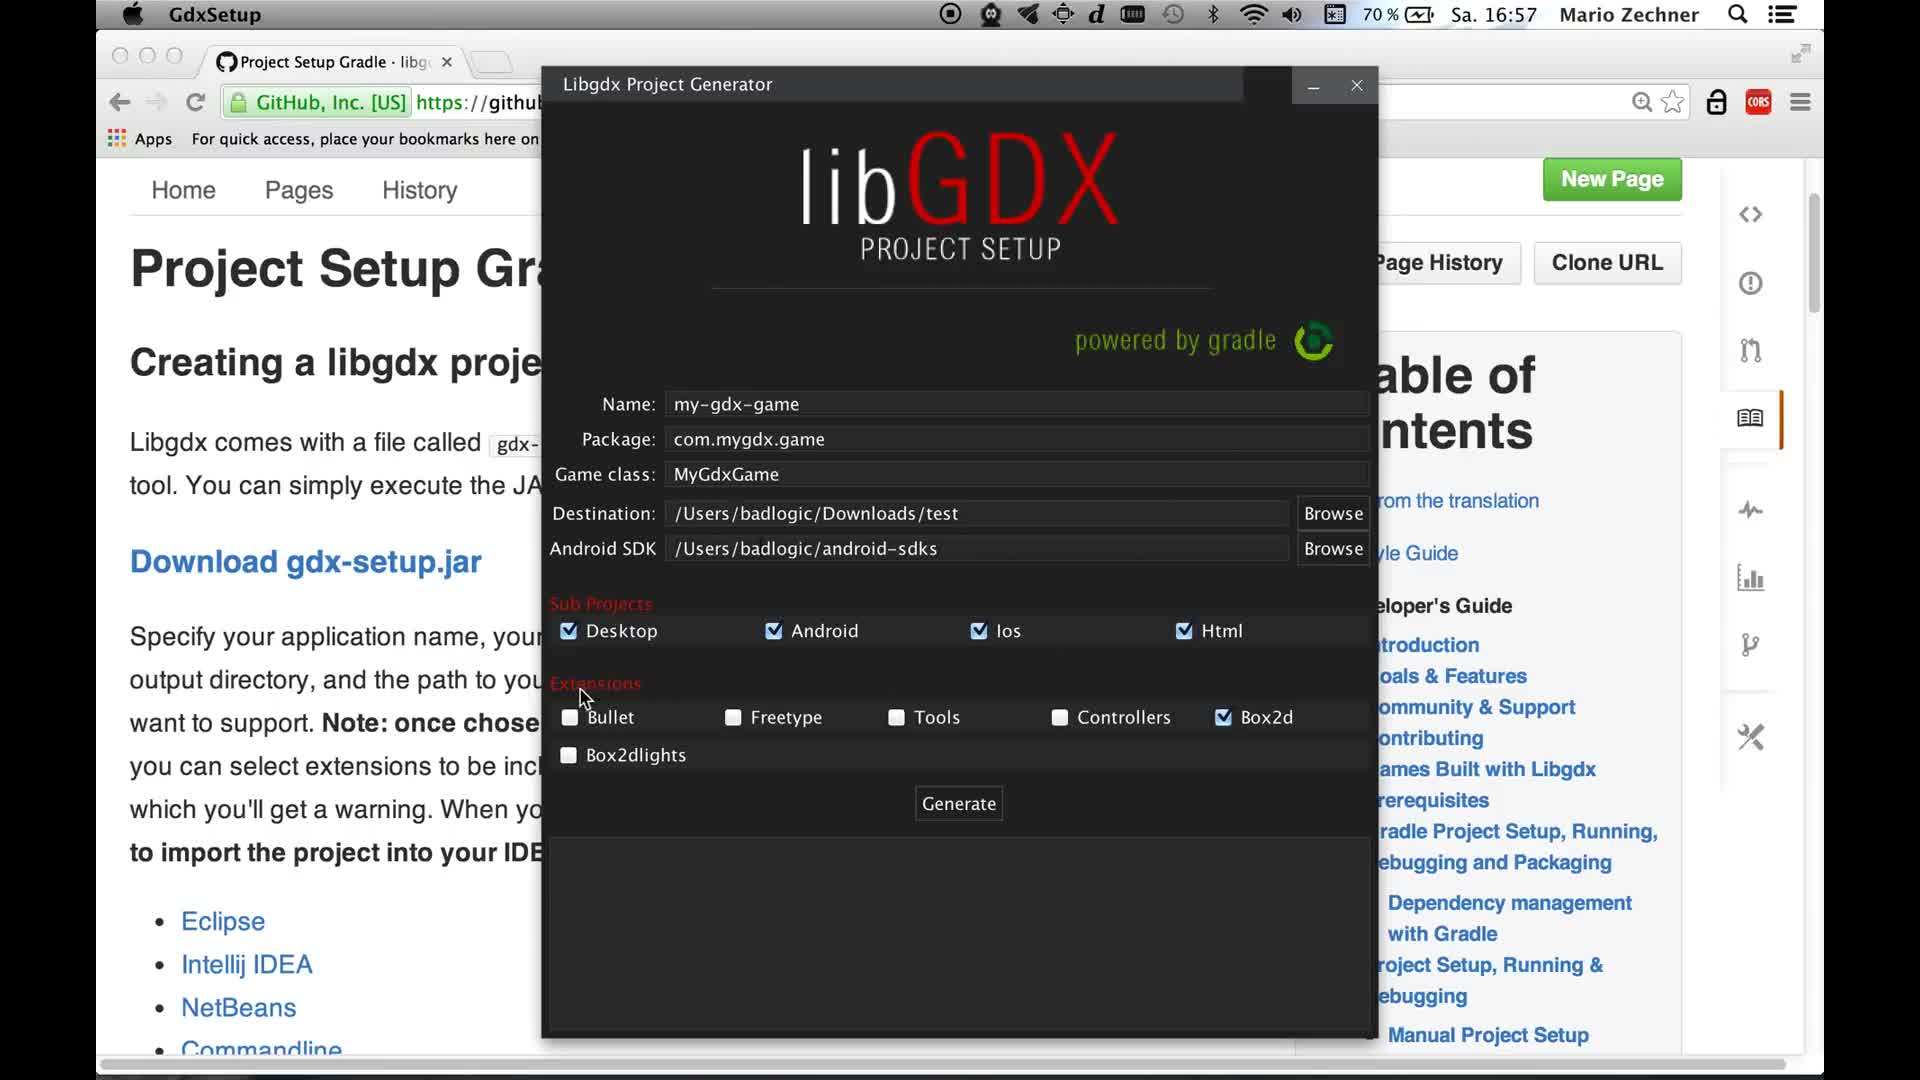This screenshot has width=1920, height=1080.
Task: Click the lock extension icon in Chrome
Action: pyautogui.click(x=1717, y=102)
